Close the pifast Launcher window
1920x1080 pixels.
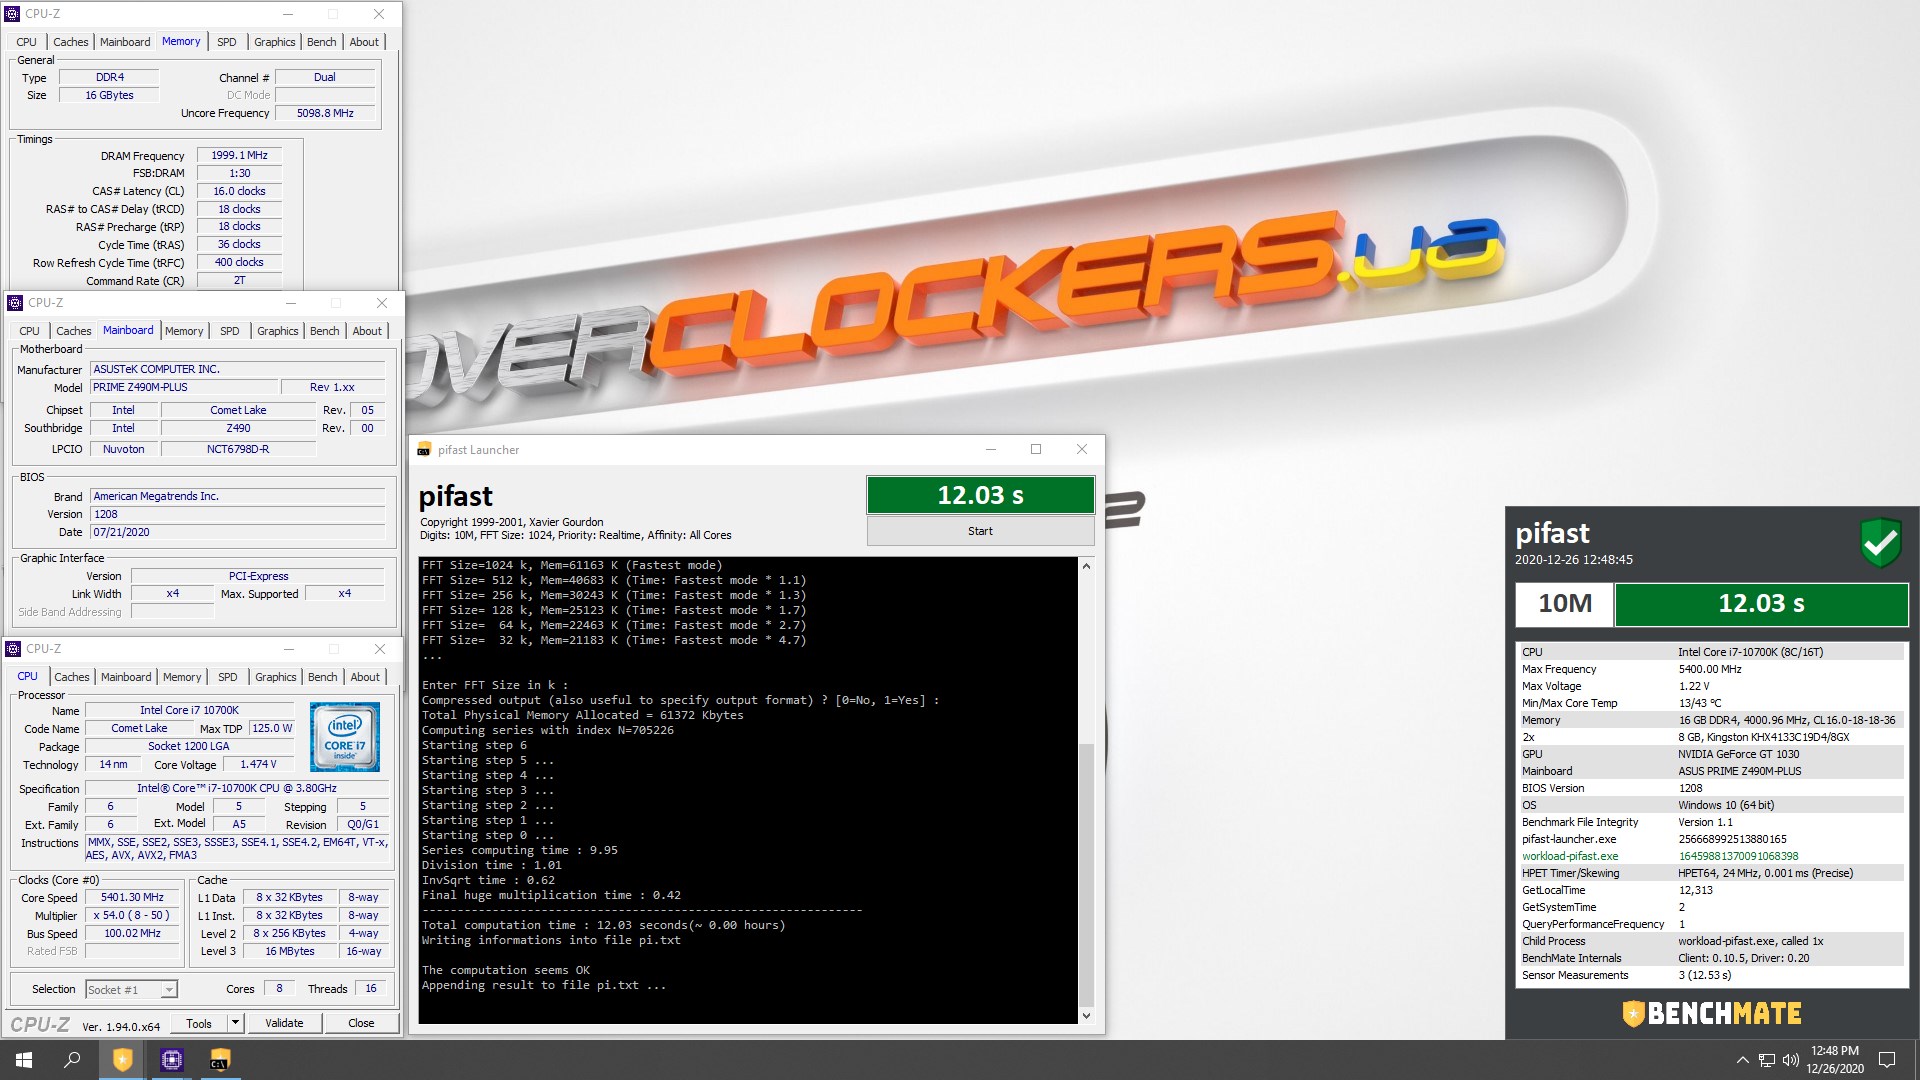[1081, 450]
